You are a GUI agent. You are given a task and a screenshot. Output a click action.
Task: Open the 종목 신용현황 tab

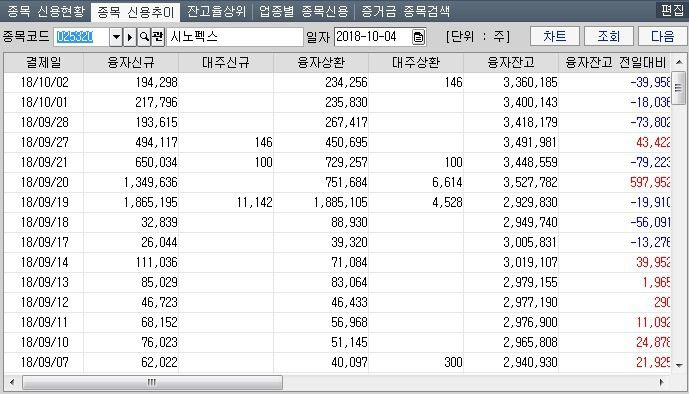[46, 11]
